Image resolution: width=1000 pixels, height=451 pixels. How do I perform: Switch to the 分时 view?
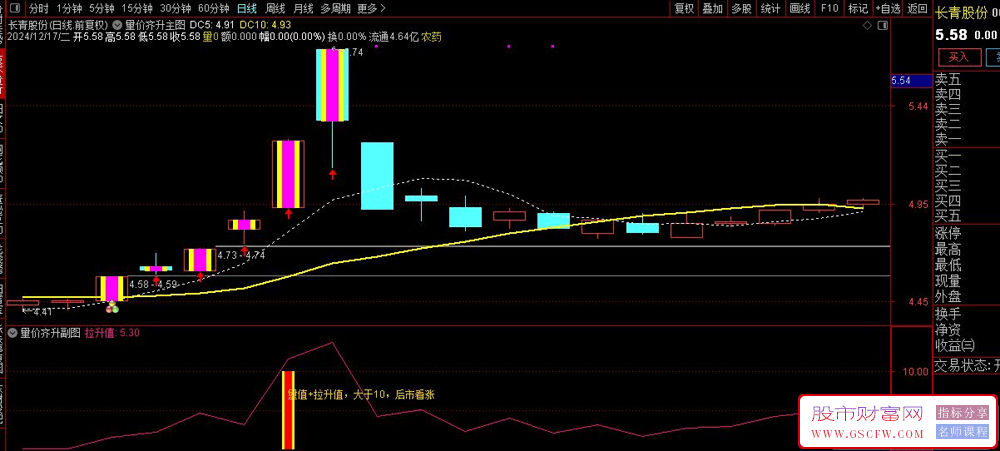(x=40, y=9)
